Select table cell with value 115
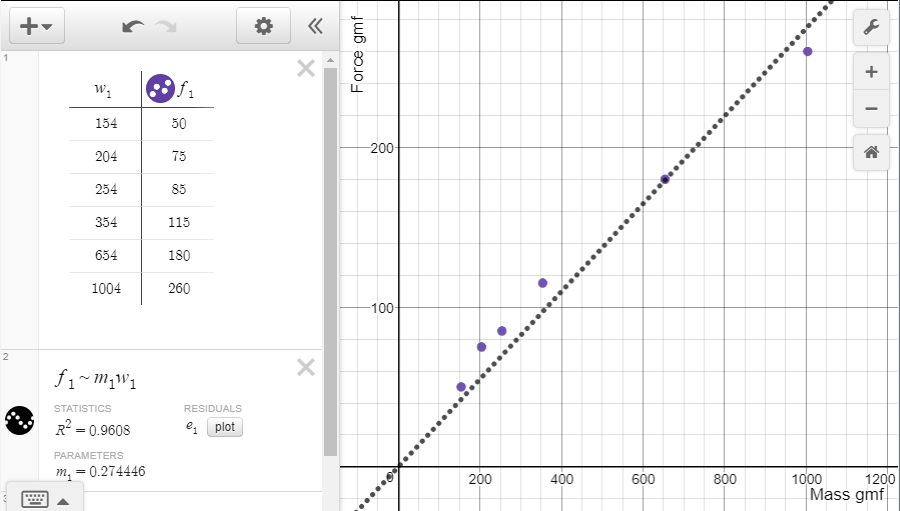Image resolution: width=900 pixels, height=511 pixels. click(x=179, y=222)
